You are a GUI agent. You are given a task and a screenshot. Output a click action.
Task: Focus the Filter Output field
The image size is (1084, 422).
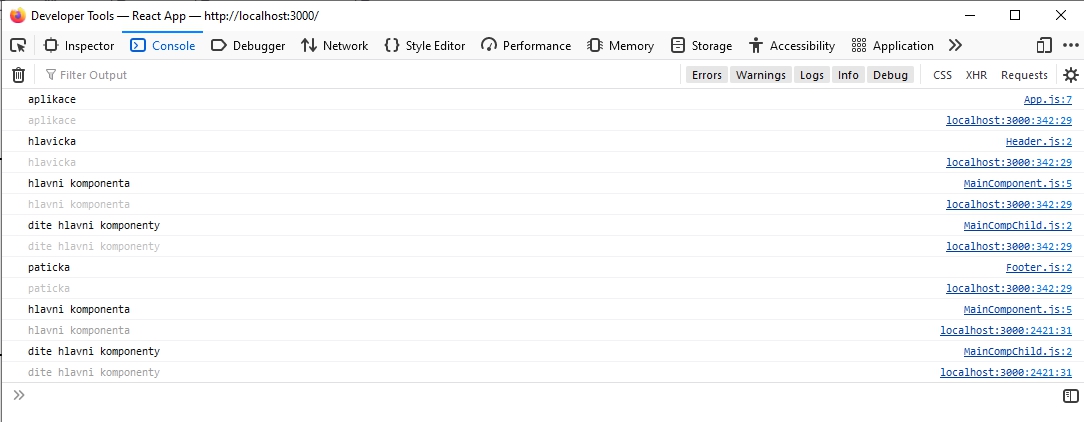coord(359,75)
